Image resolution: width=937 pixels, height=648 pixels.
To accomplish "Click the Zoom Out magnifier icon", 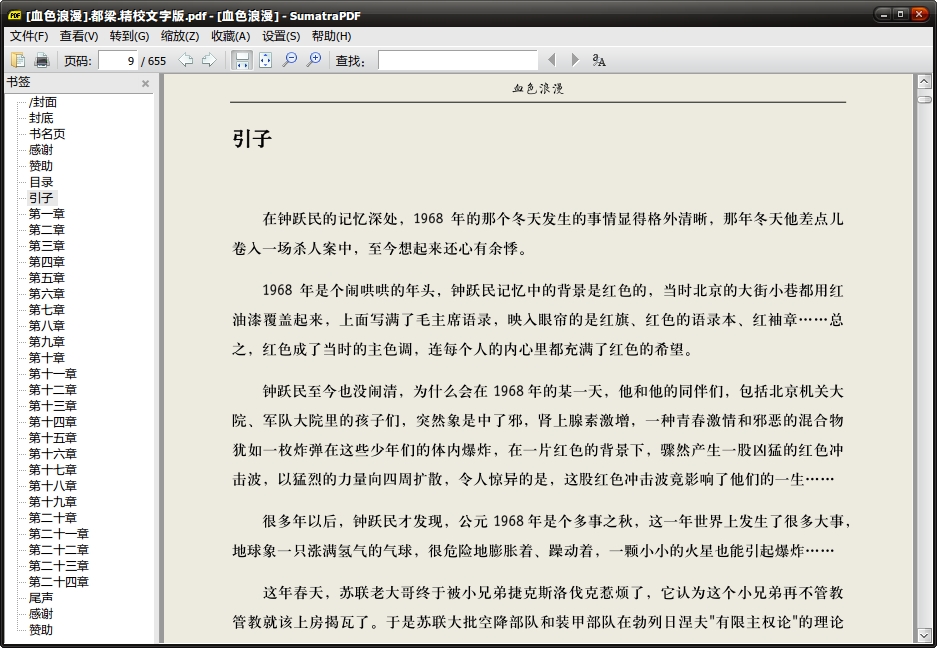I will (x=290, y=60).
